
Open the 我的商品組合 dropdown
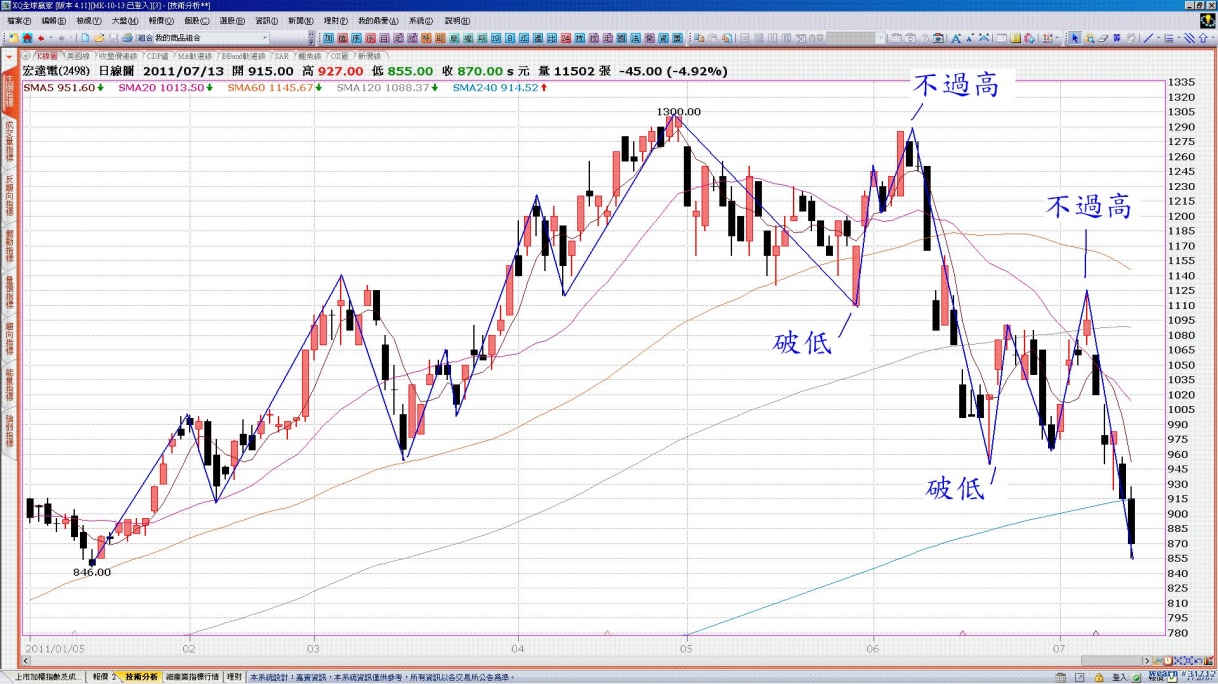[265, 38]
